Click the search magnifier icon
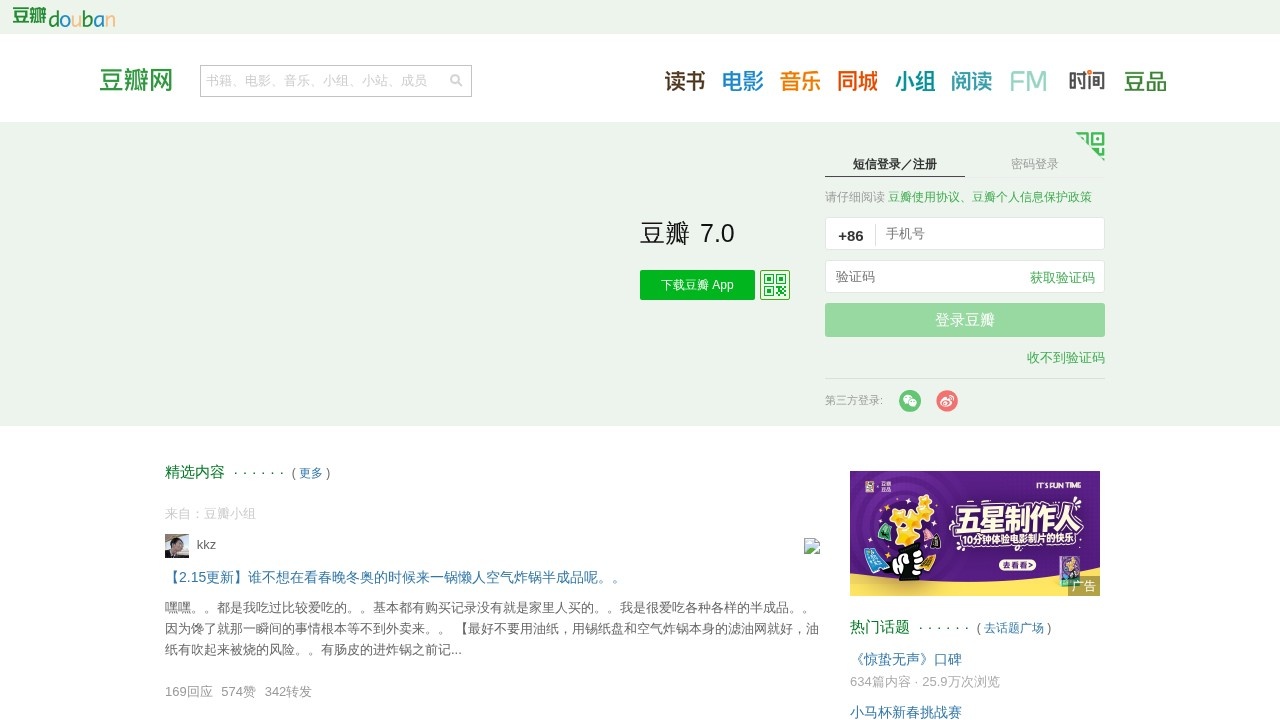The width and height of the screenshot is (1280, 720). (x=456, y=80)
